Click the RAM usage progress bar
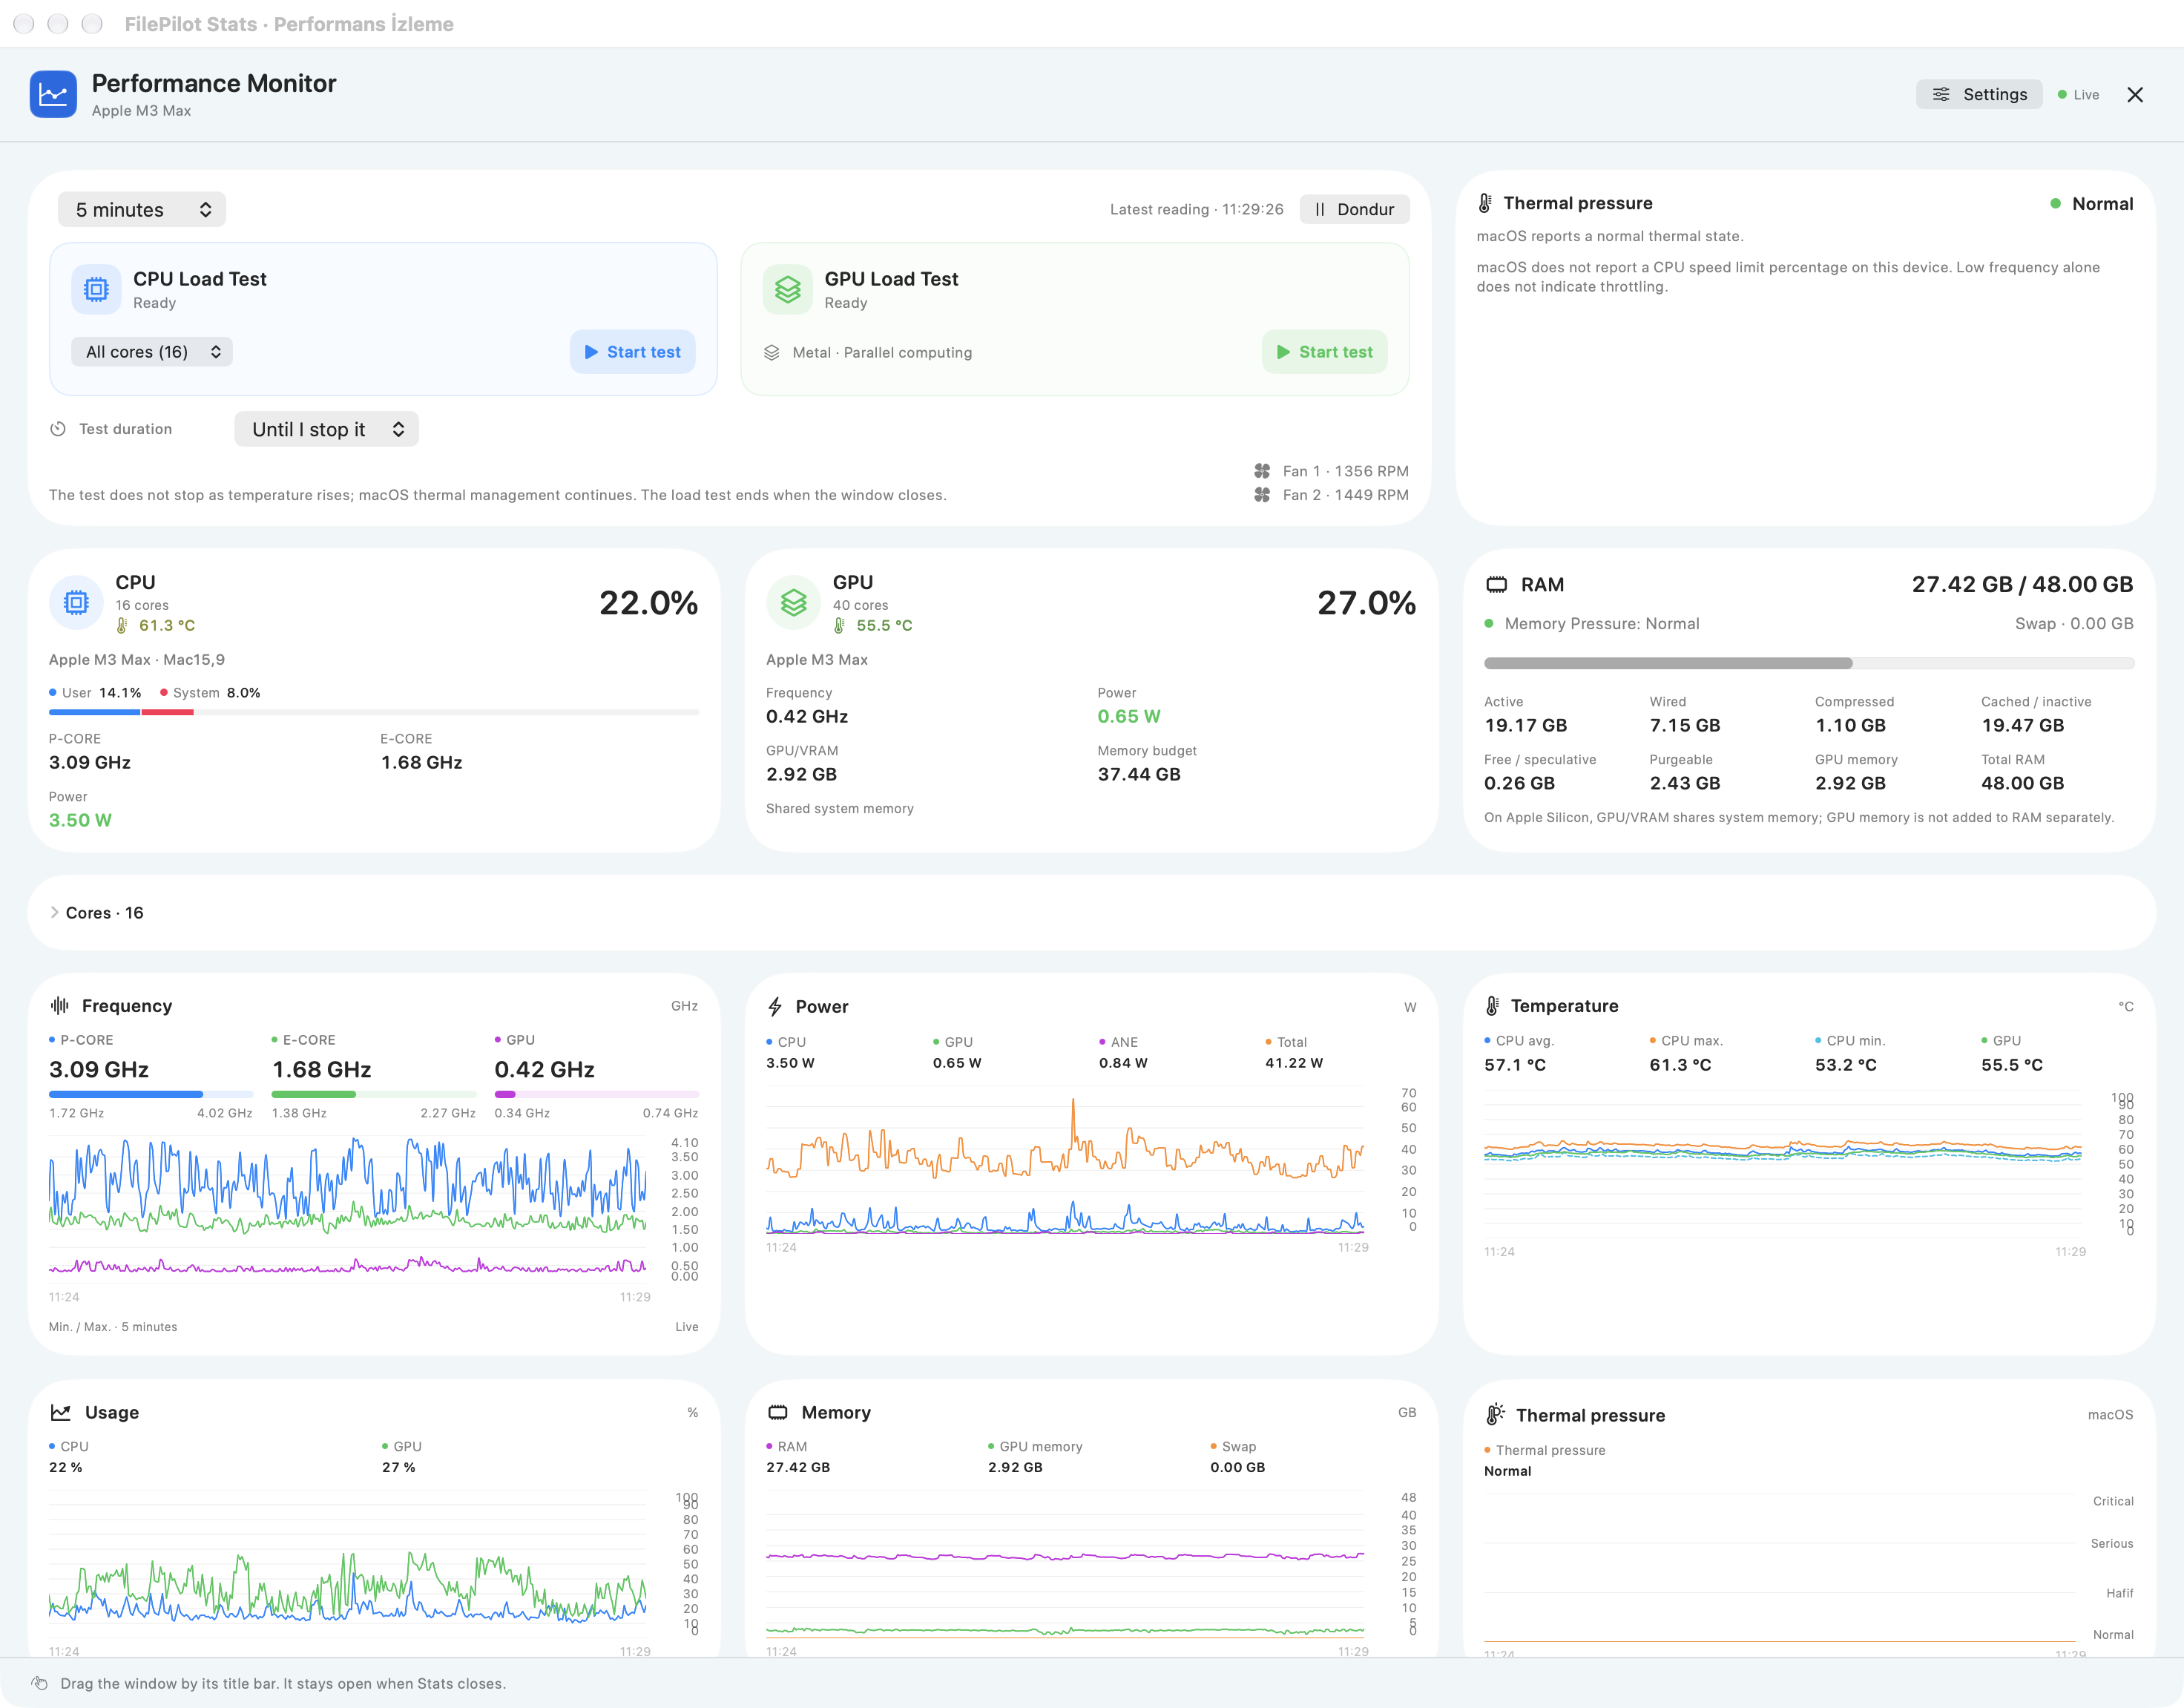 [1809, 663]
